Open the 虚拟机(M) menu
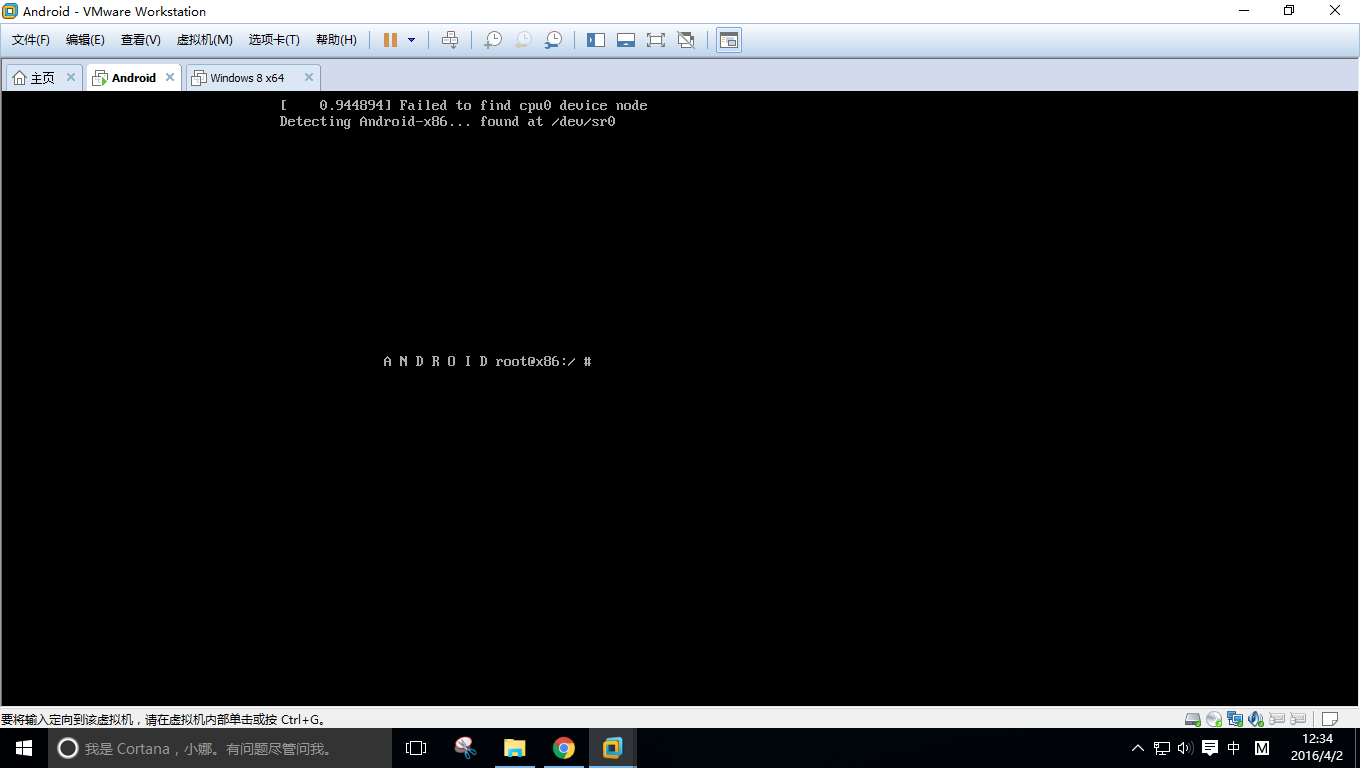 (x=205, y=40)
